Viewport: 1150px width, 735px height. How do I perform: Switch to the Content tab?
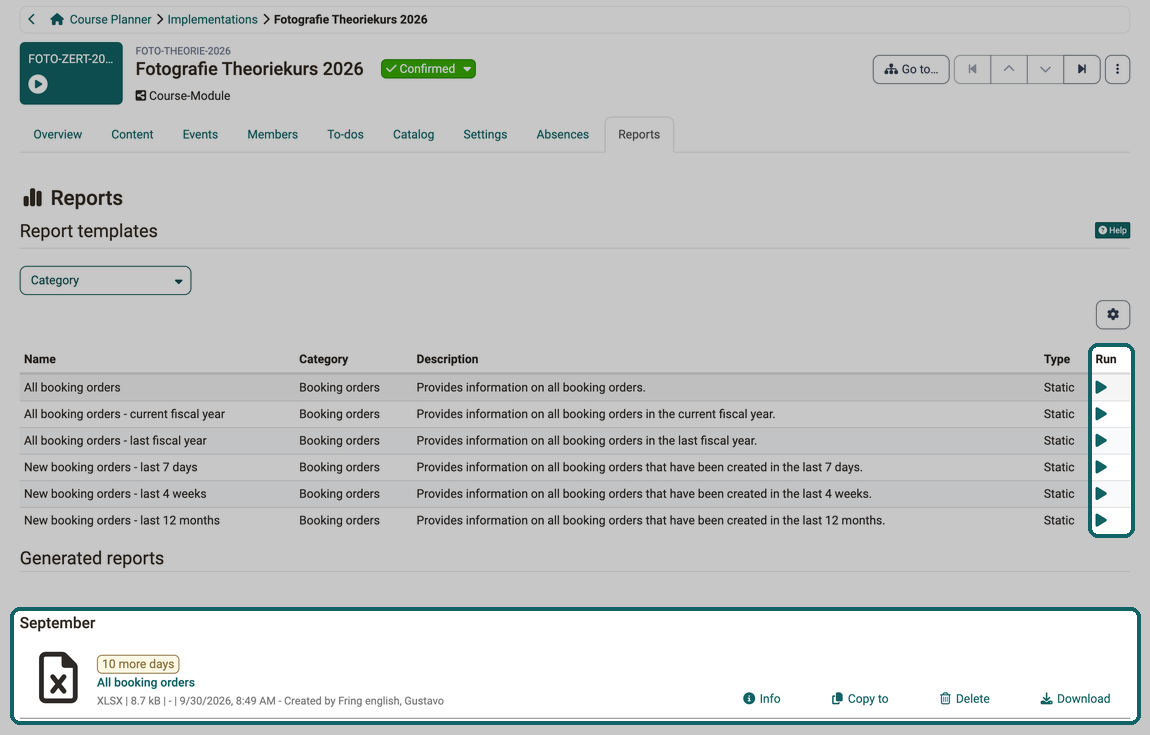click(132, 134)
